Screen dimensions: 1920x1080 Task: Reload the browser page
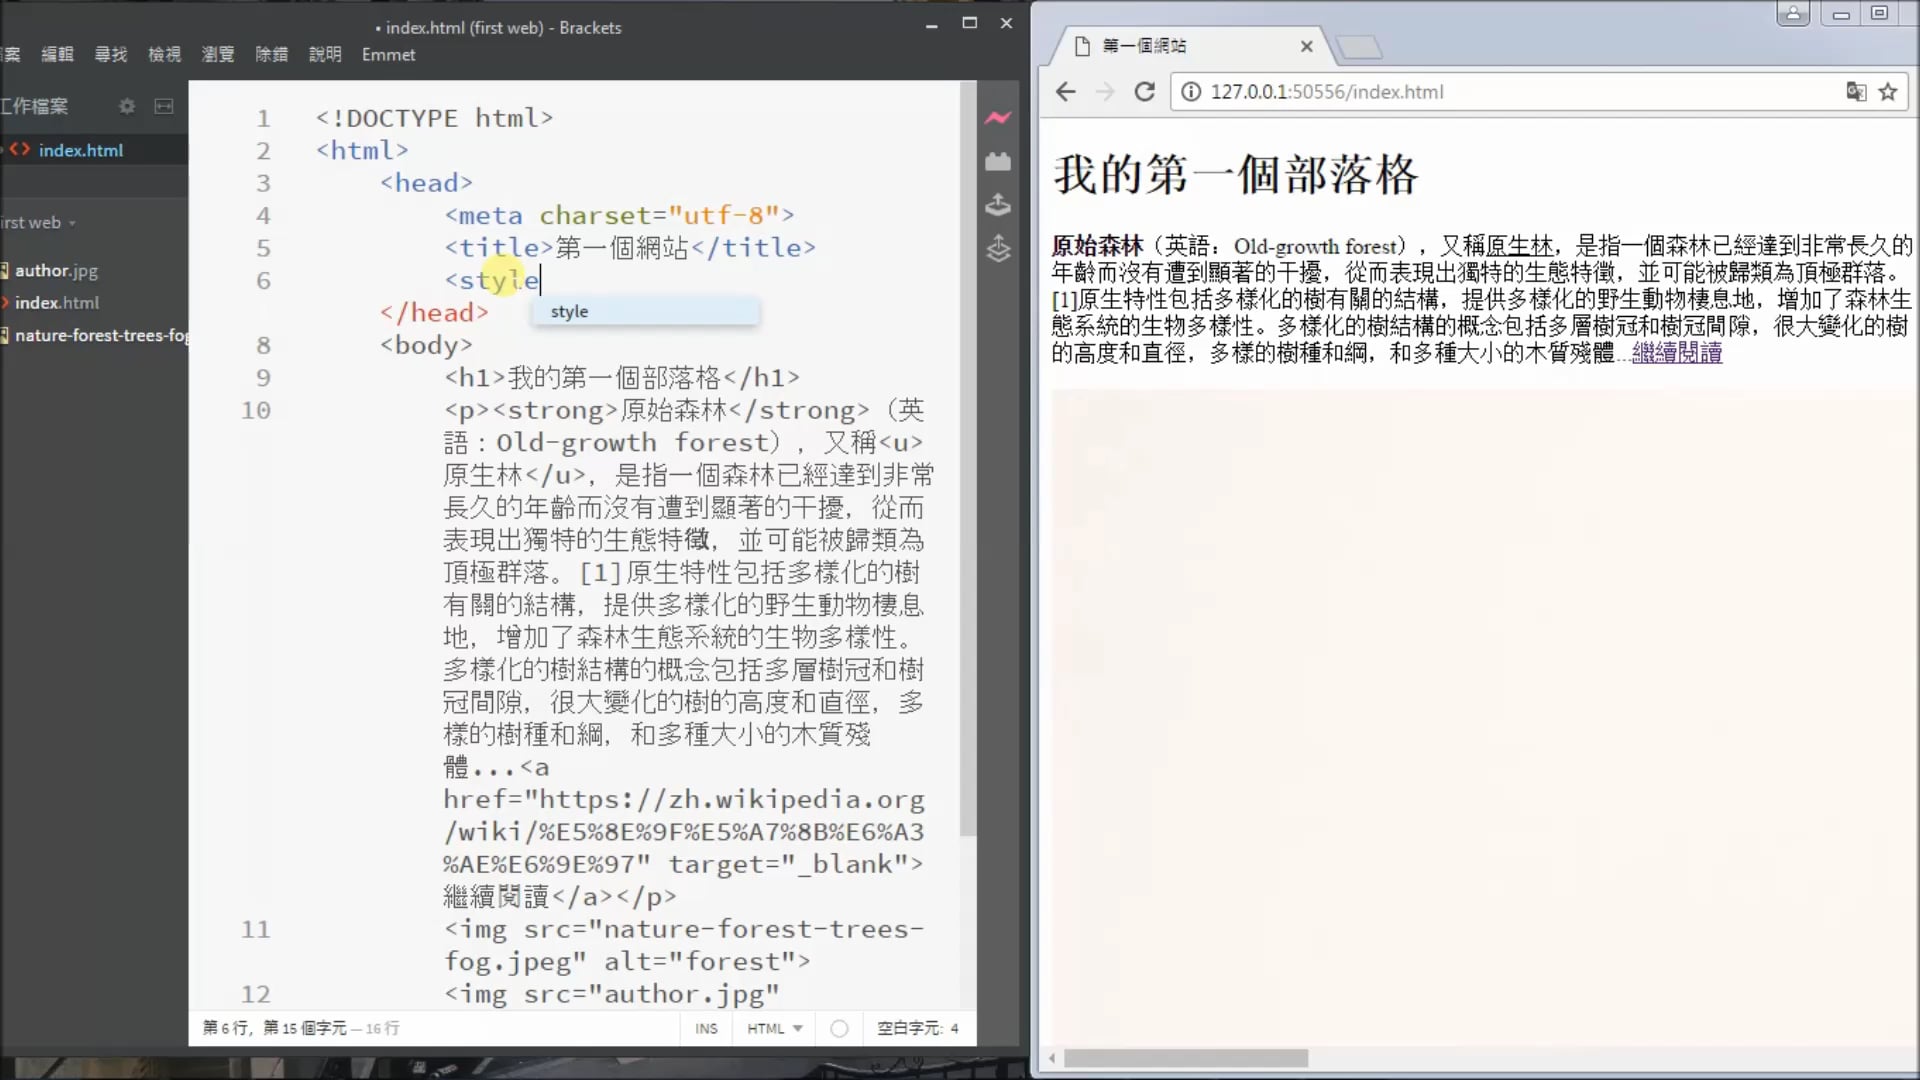click(1144, 92)
